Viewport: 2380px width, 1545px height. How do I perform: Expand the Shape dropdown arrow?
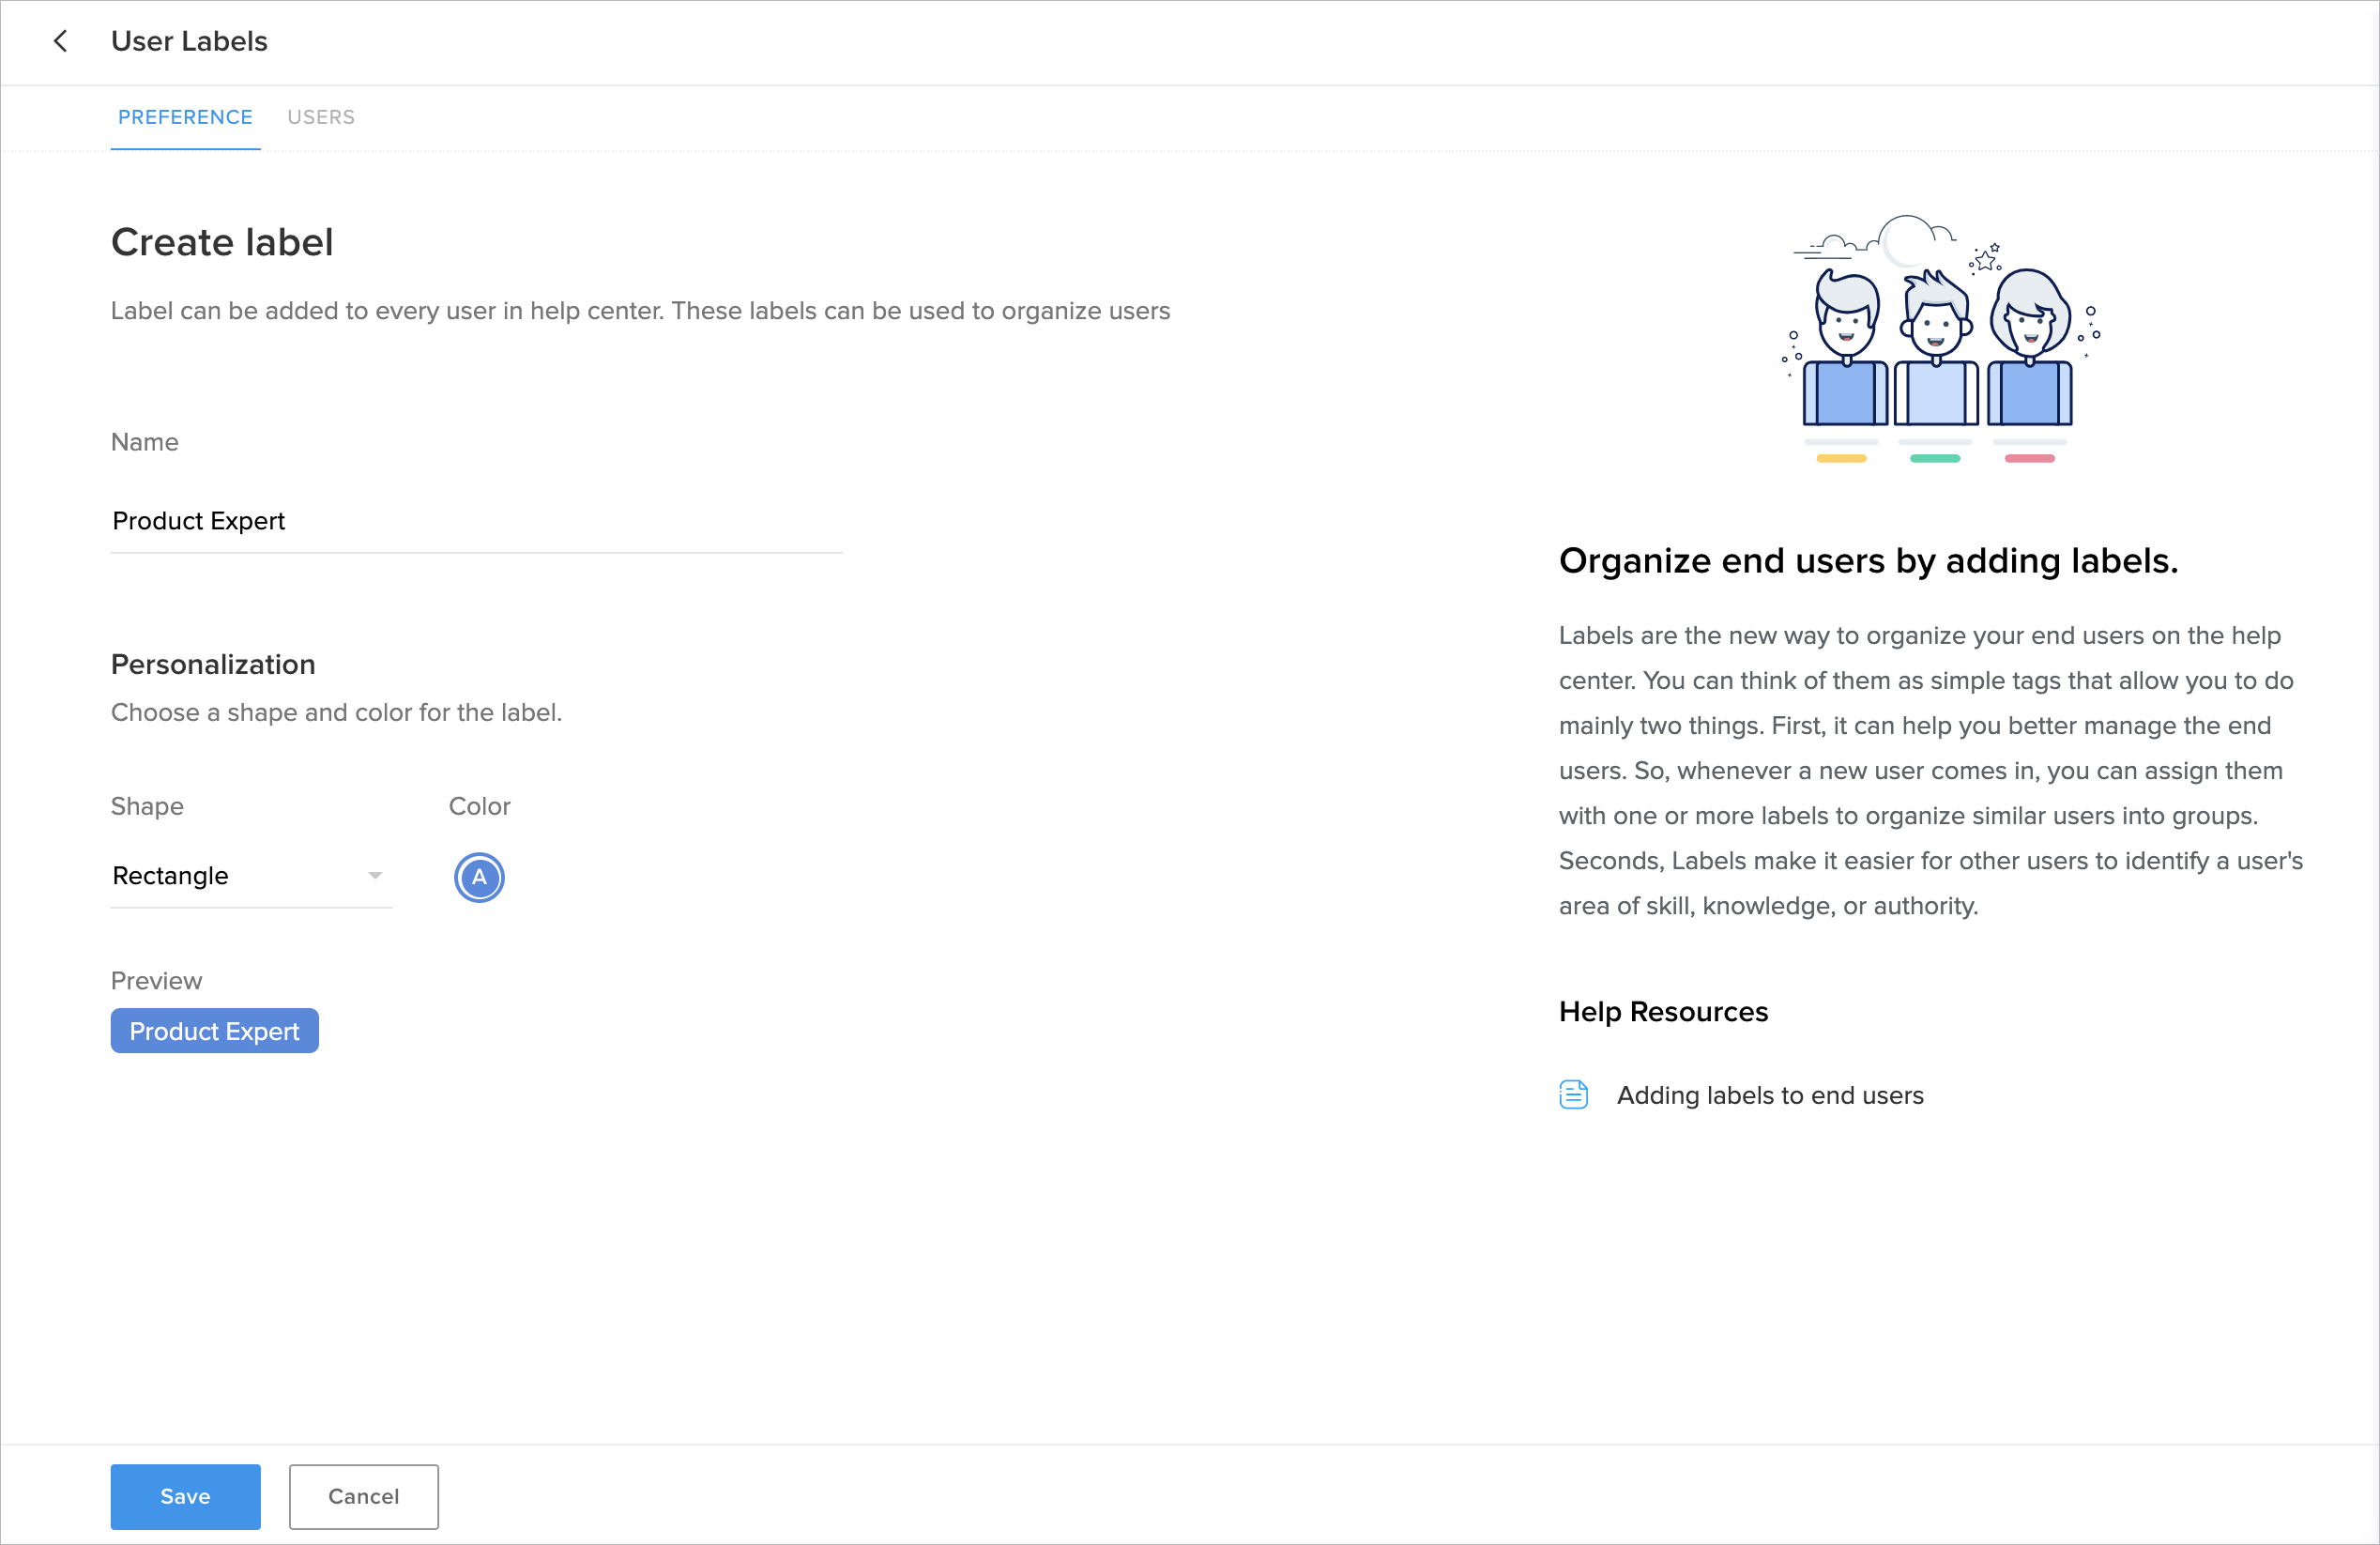point(375,876)
